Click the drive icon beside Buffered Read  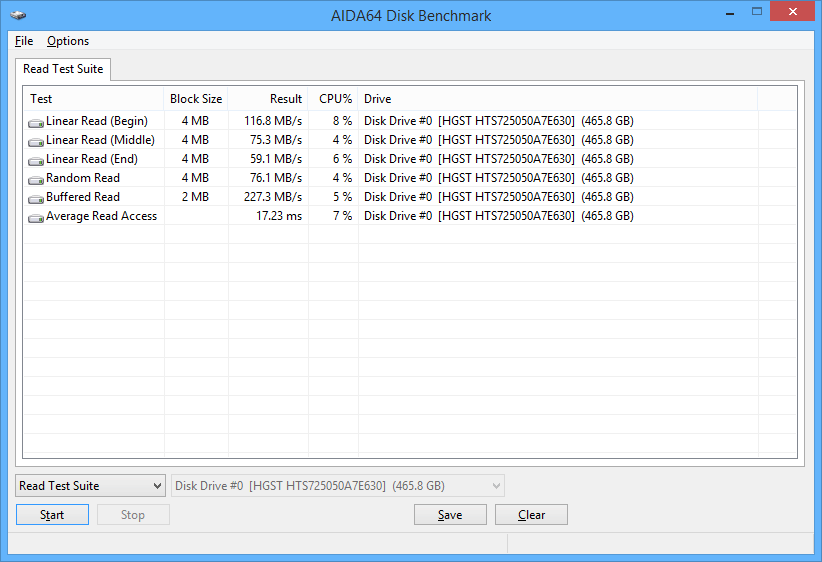tap(36, 199)
